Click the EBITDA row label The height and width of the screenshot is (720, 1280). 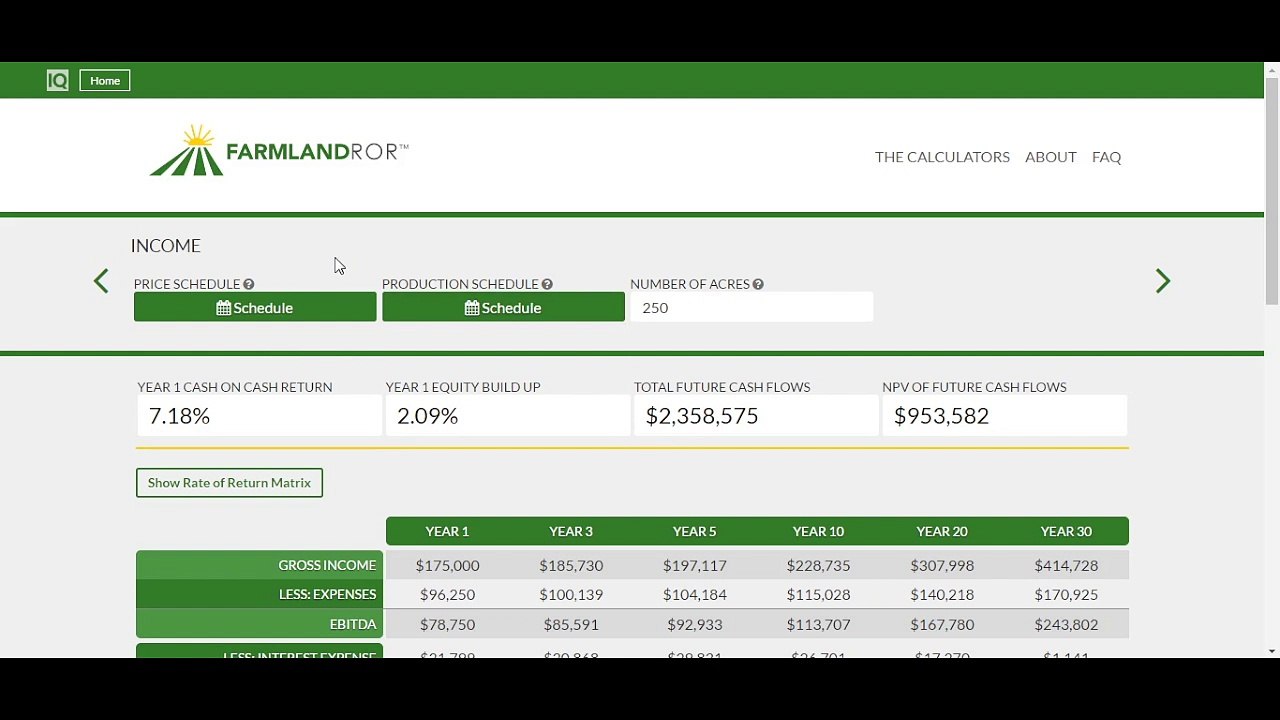click(x=259, y=624)
